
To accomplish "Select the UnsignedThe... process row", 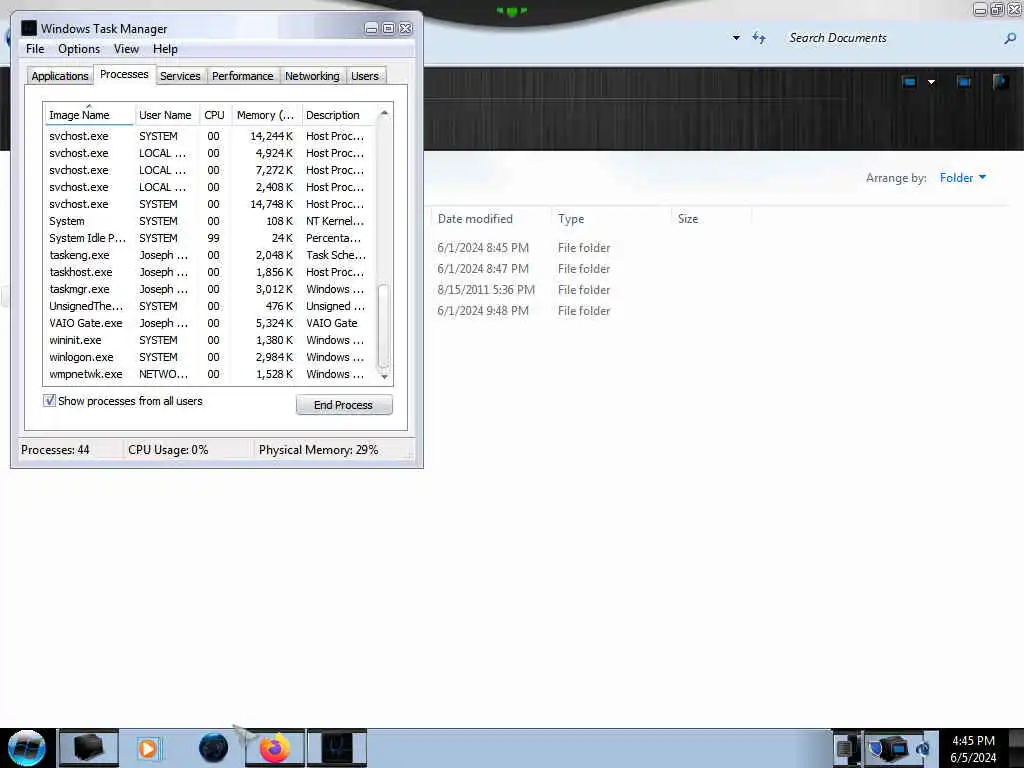I will point(210,306).
